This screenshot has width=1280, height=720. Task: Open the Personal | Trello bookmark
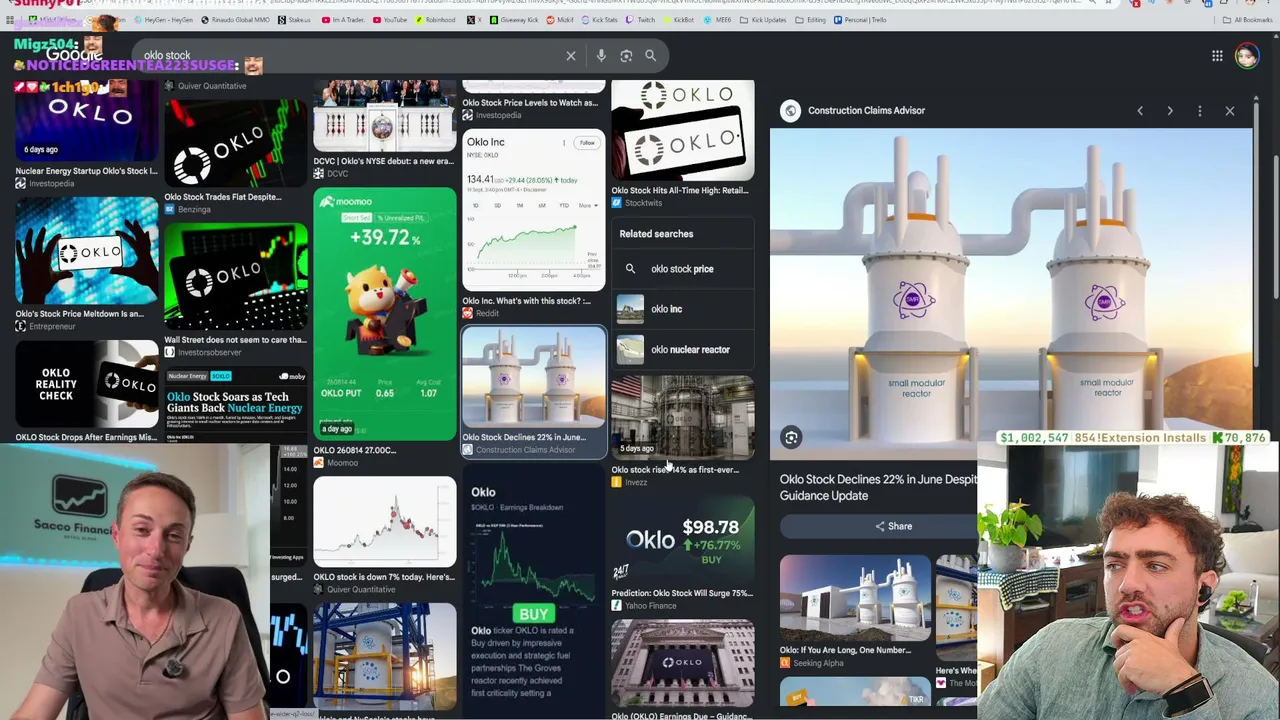click(861, 20)
